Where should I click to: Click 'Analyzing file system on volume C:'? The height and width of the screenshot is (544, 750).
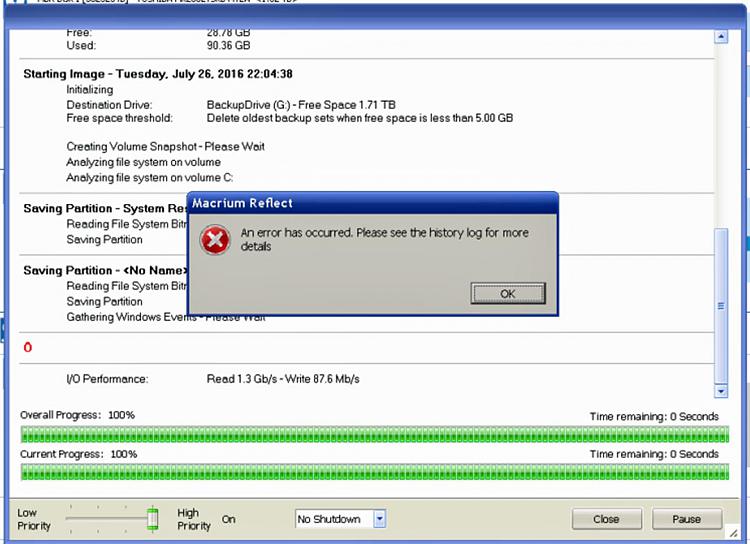pos(150,178)
